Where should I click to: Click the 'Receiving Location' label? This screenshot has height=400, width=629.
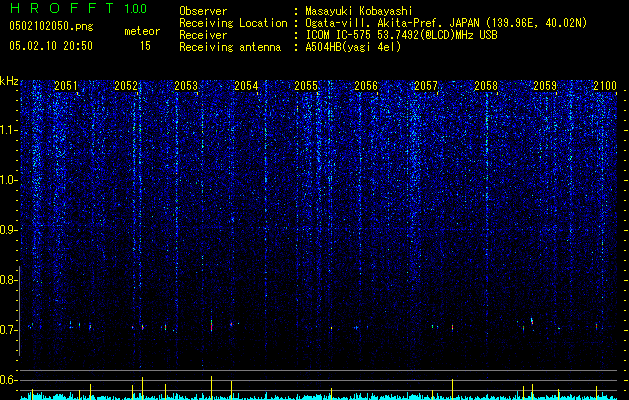tap(233, 23)
